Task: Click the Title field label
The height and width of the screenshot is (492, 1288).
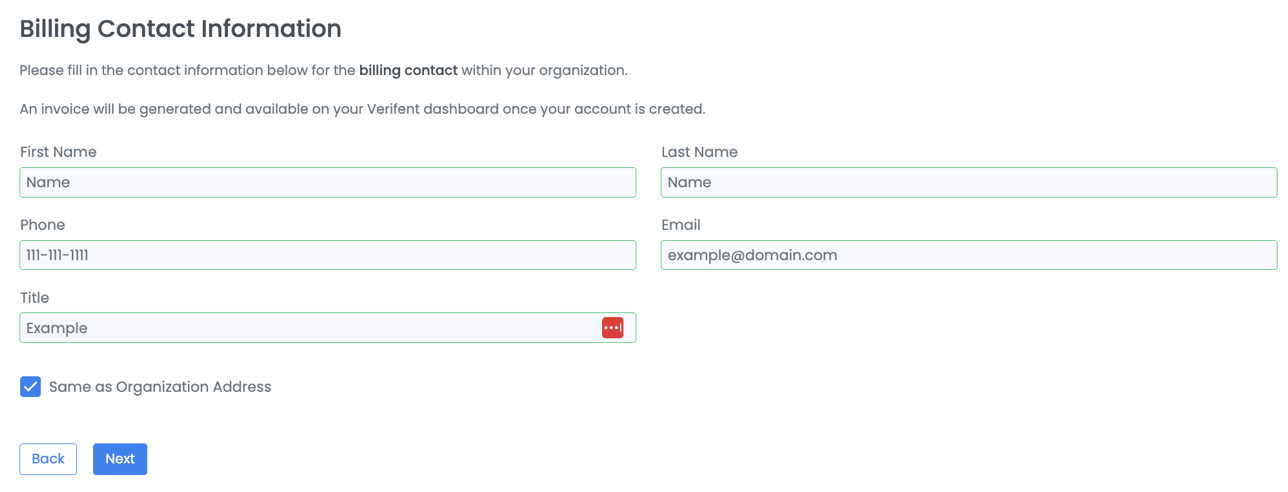Action: click(x=34, y=298)
